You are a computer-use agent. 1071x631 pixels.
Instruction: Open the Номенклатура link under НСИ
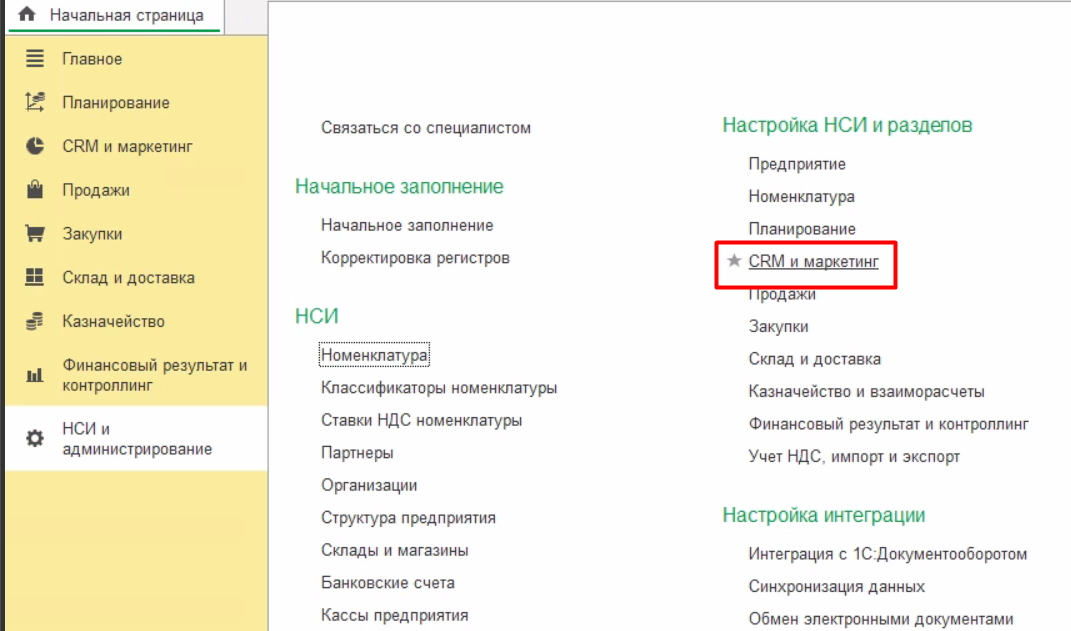coord(374,355)
